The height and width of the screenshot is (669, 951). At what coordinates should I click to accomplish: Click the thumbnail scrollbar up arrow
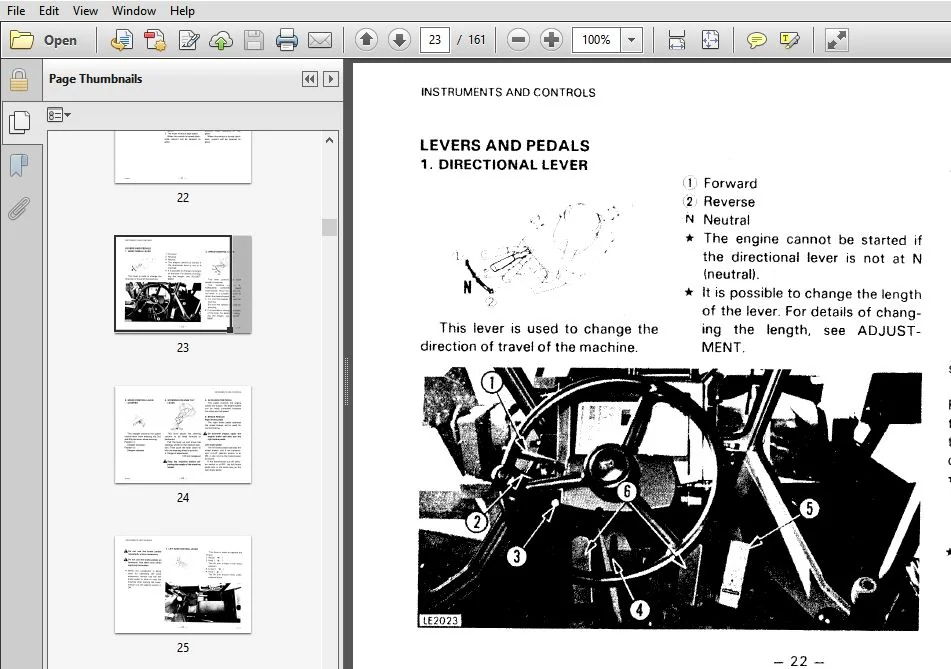coord(329,140)
